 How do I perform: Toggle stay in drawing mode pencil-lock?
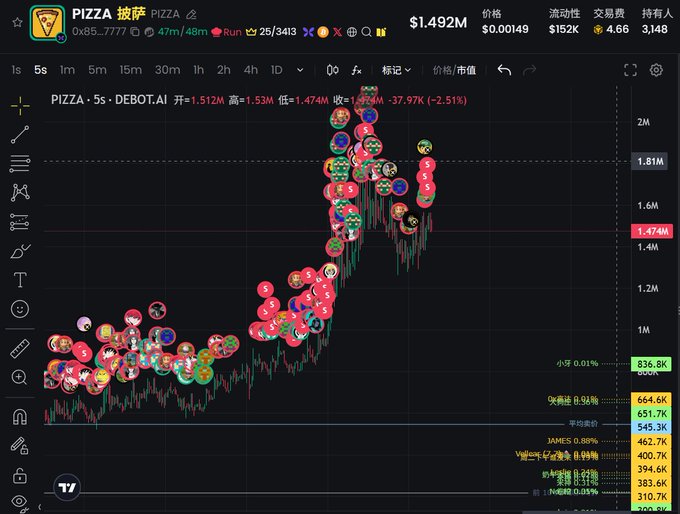pos(20,445)
